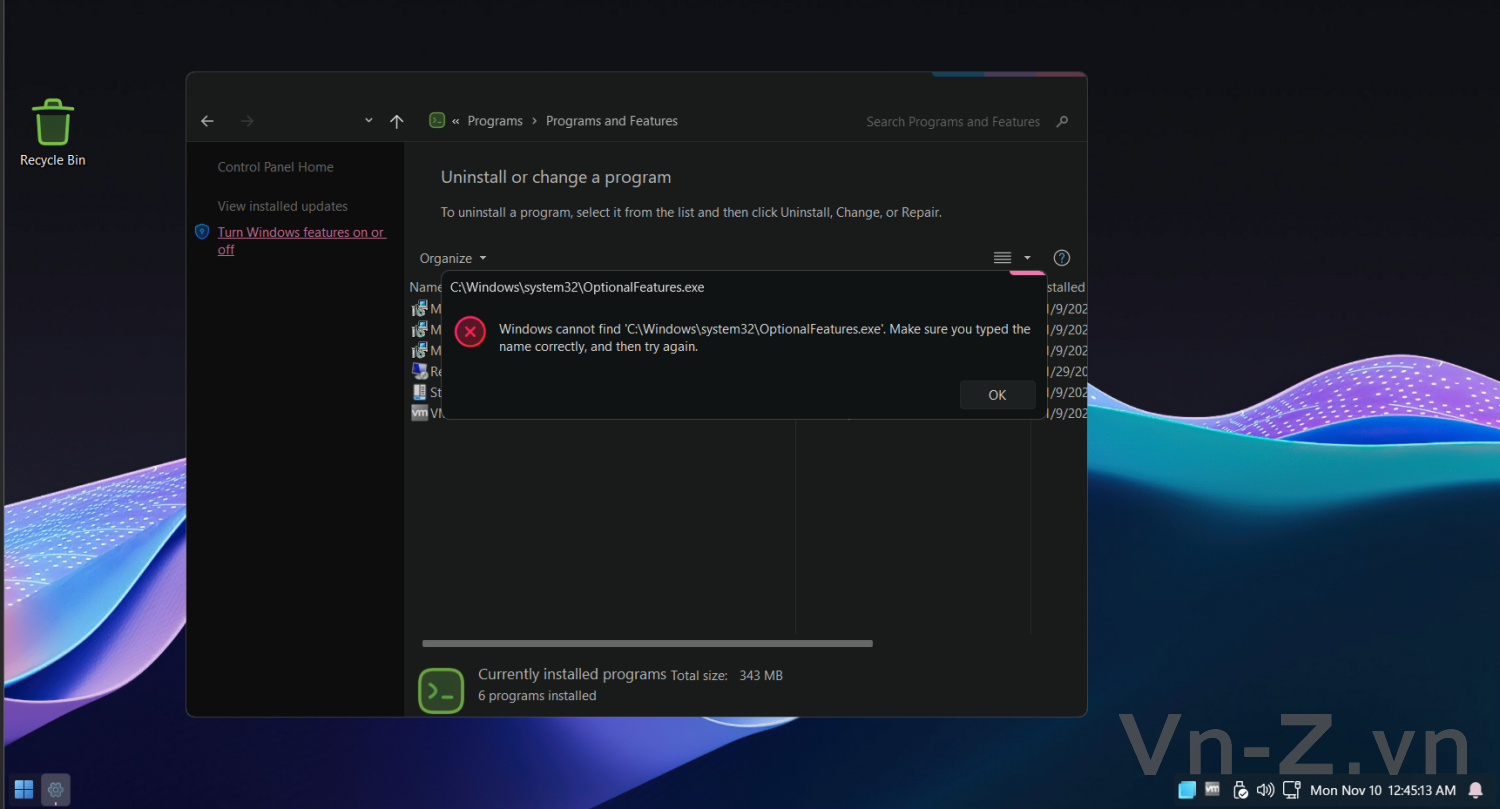
Task: Open the Windows Start button
Action: pyautogui.click(x=24, y=790)
